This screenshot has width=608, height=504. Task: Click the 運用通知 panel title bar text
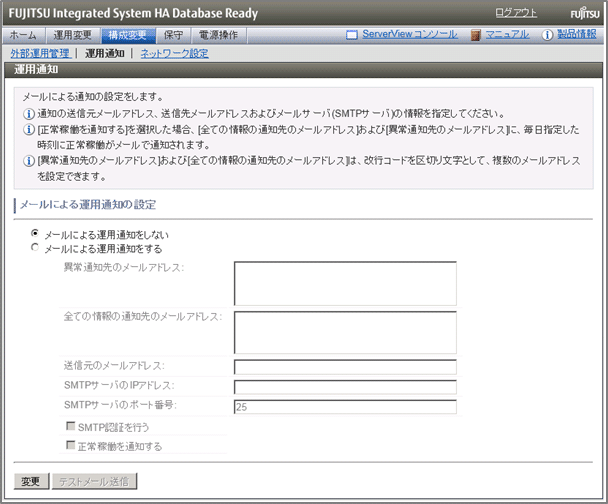(x=36, y=69)
